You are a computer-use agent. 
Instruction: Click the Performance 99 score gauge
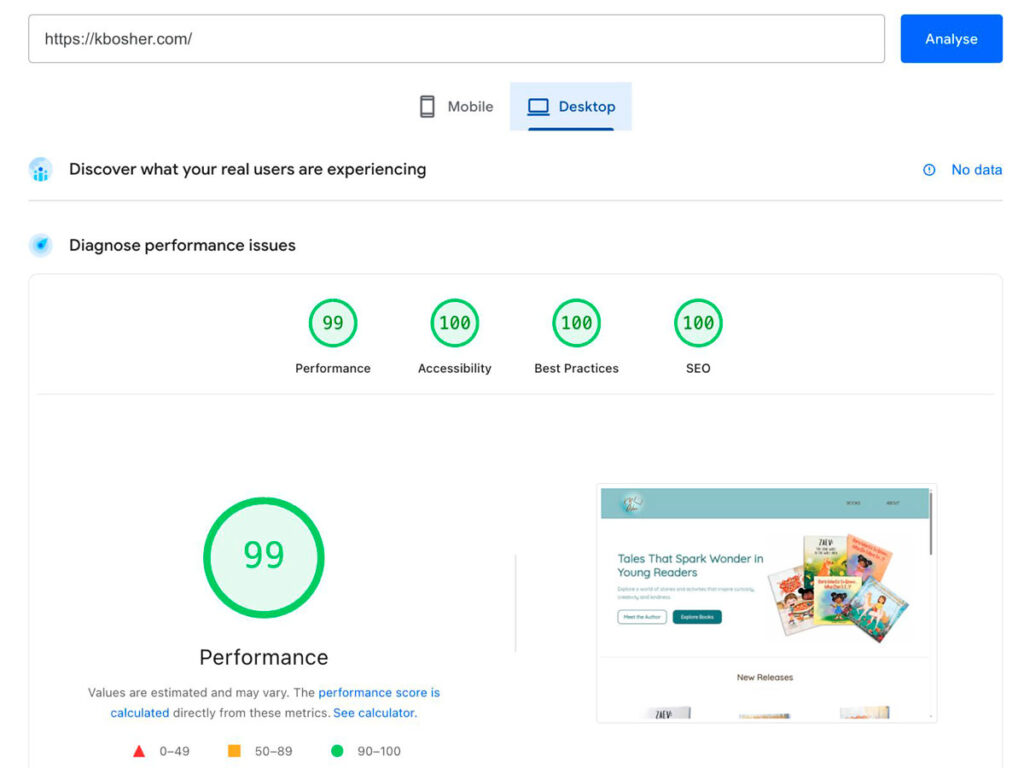[333, 323]
